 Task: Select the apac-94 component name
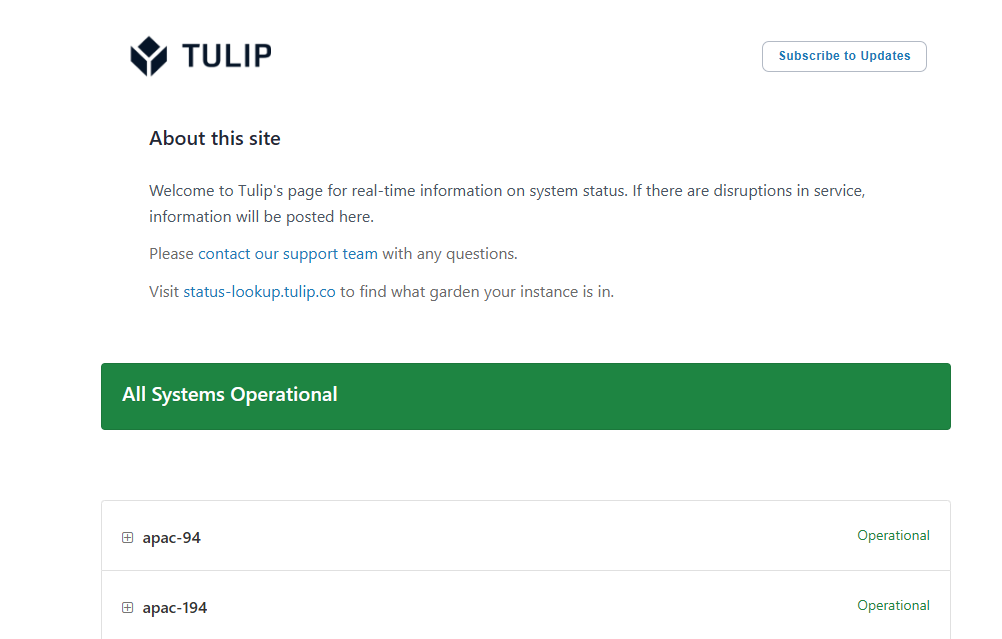pos(171,537)
